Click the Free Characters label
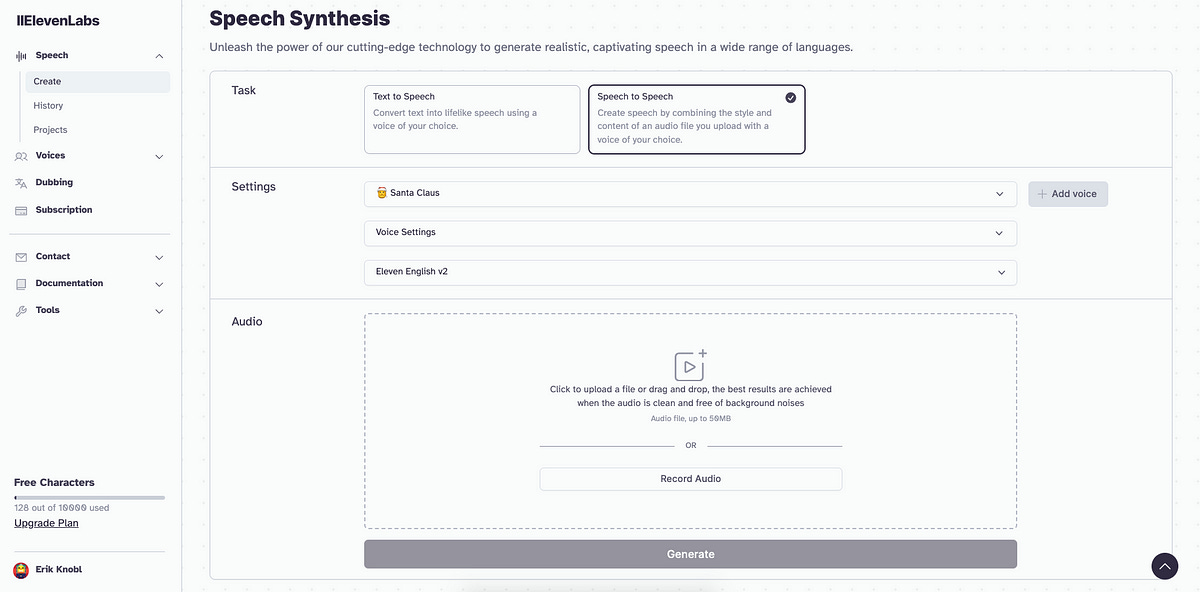 [x=54, y=482]
